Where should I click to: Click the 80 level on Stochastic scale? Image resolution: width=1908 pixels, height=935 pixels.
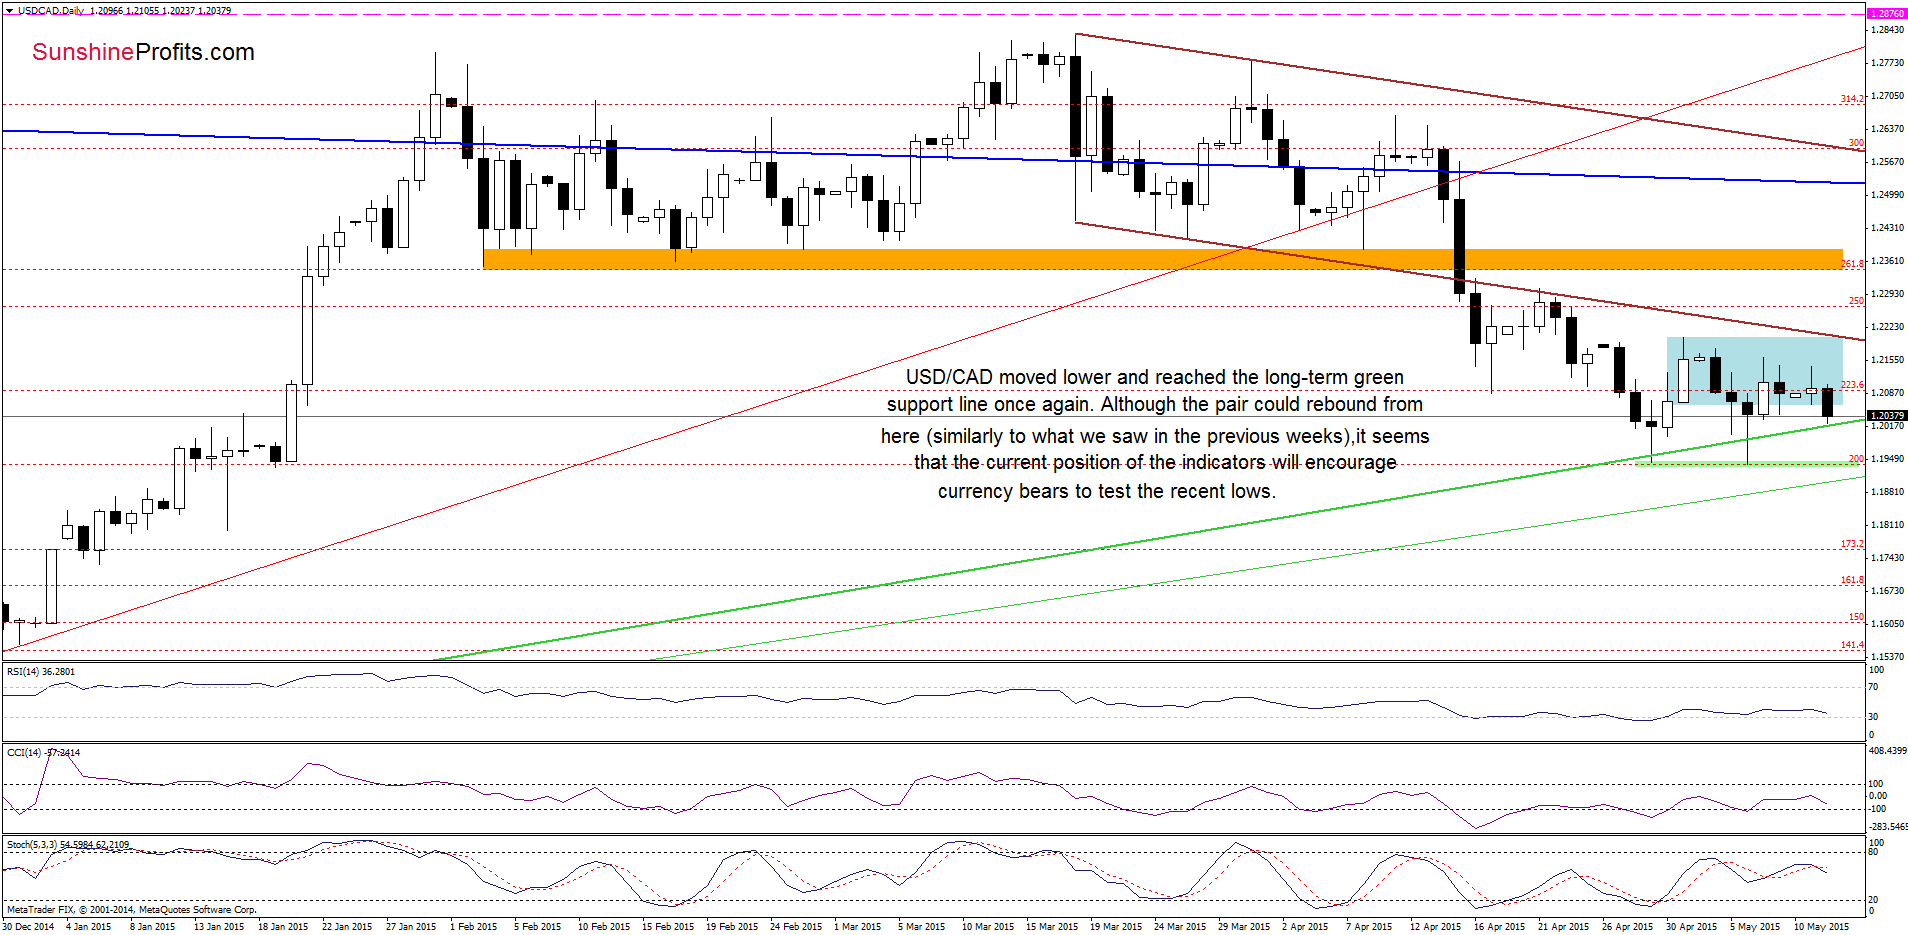1873,853
